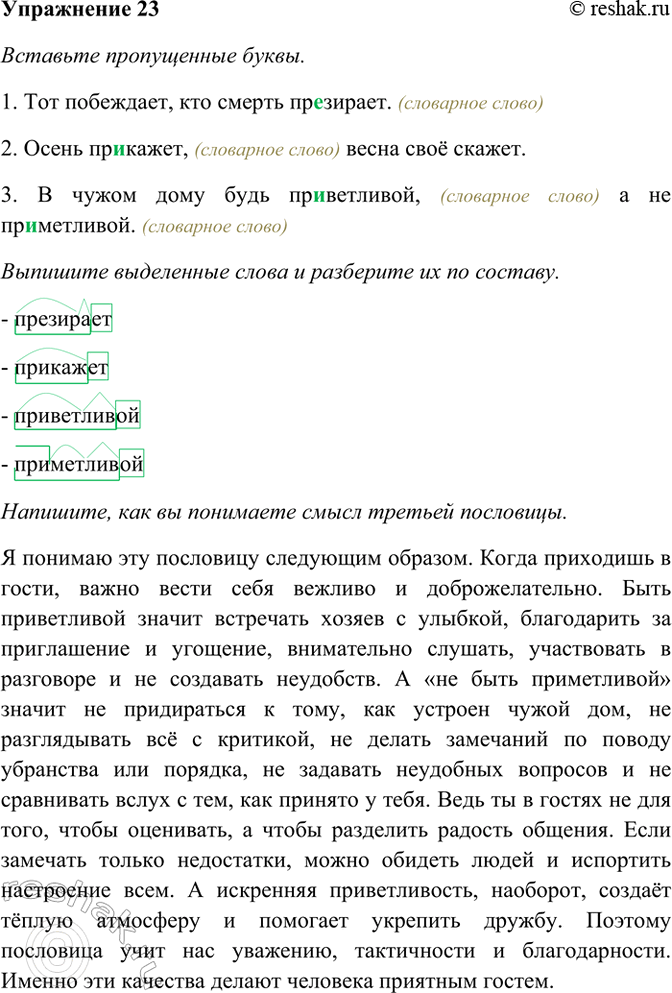Click the word "скажет" ending sentence 2

pos(491,149)
